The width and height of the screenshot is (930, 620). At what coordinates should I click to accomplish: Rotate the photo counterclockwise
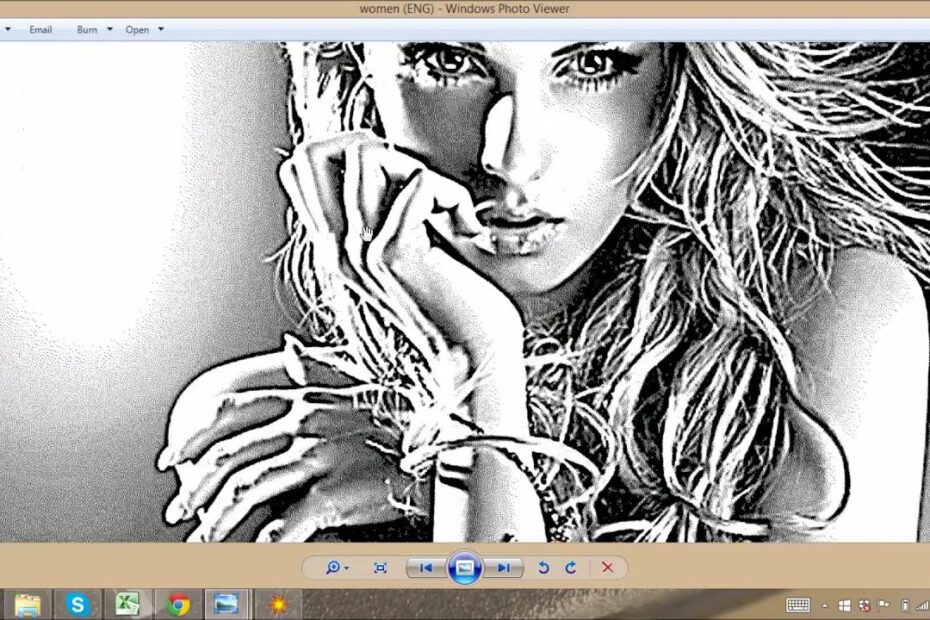tap(543, 568)
